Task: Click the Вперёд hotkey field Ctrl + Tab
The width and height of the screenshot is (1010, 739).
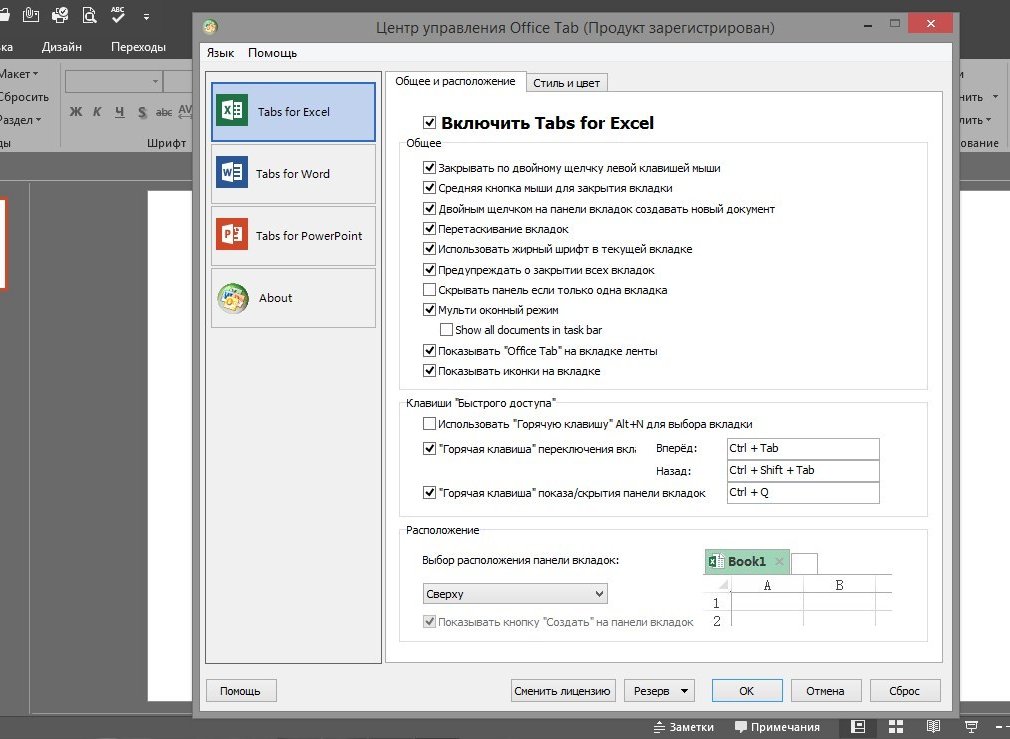Action: (803, 448)
